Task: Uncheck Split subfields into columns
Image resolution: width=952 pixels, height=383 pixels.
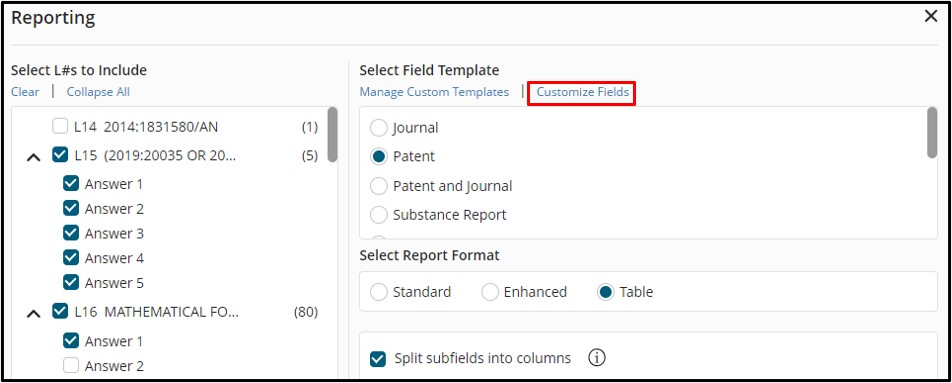Action: 378,359
